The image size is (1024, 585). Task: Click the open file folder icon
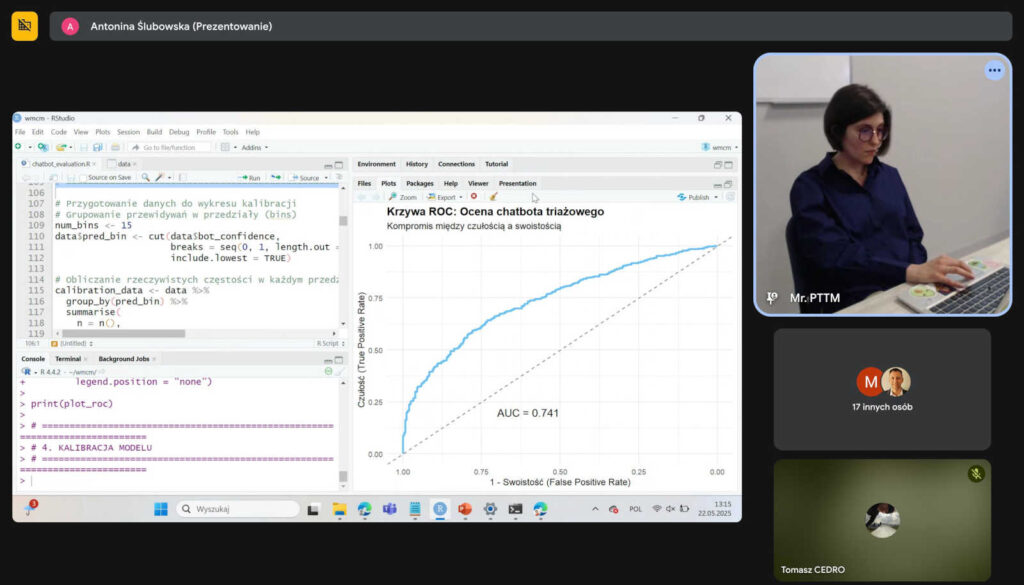(x=61, y=148)
